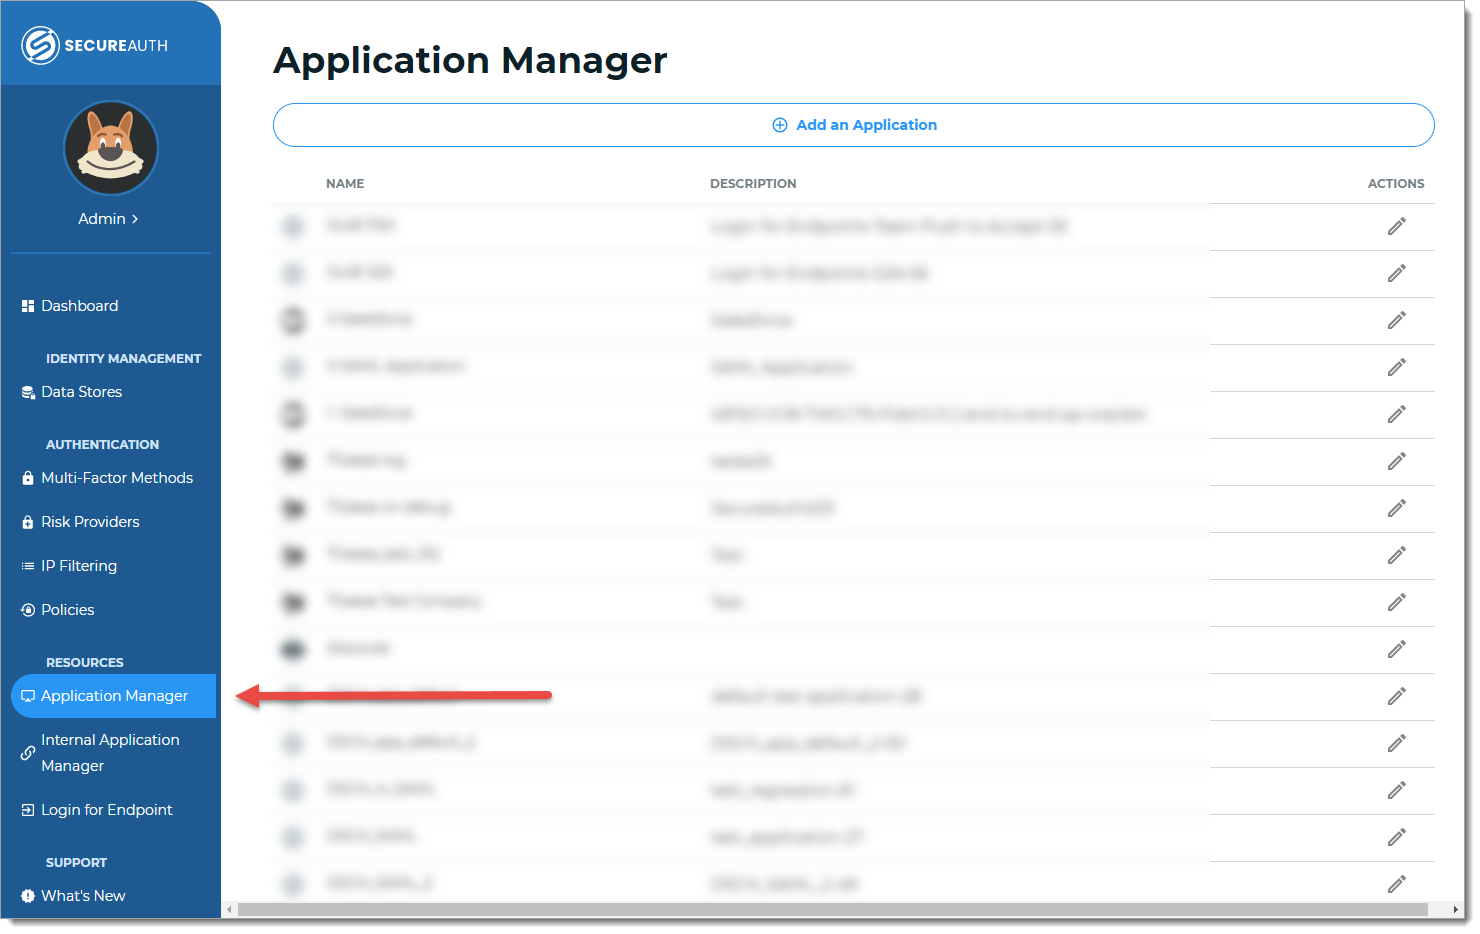The width and height of the screenshot is (1480, 934).
Task: Open the What's New page
Action: (x=83, y=895)
